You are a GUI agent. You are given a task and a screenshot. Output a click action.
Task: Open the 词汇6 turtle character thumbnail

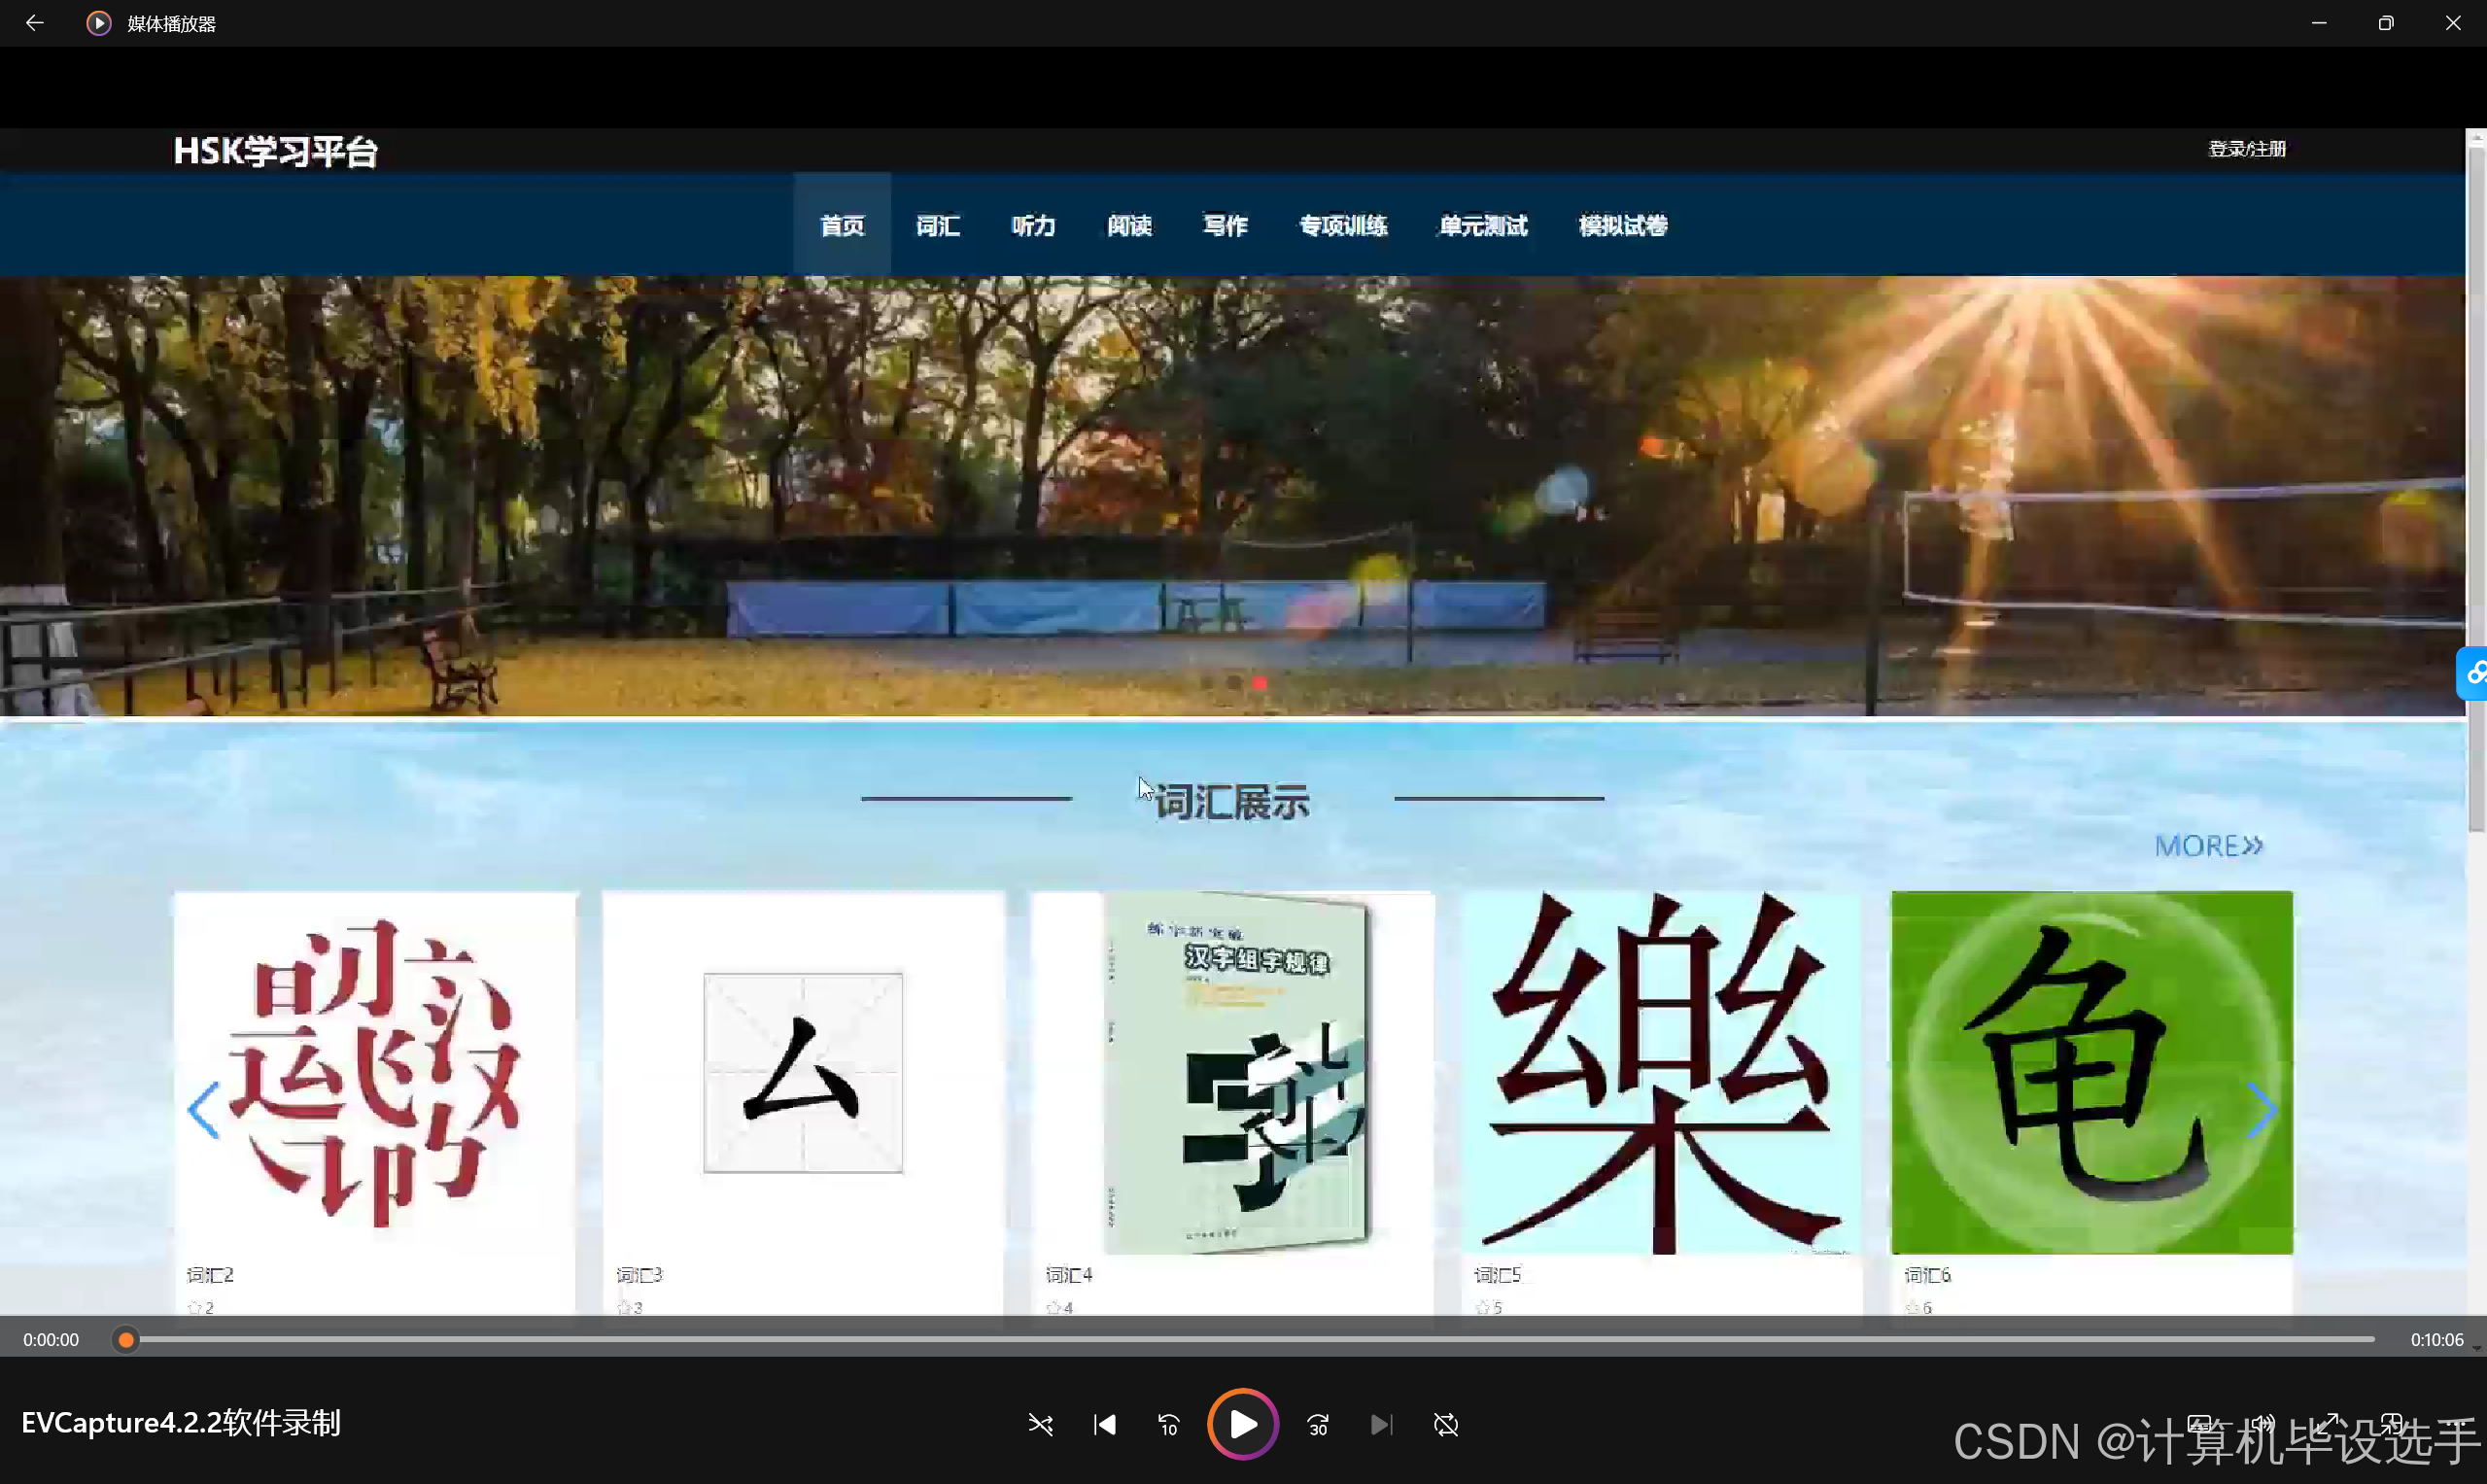point(2091,1072)
